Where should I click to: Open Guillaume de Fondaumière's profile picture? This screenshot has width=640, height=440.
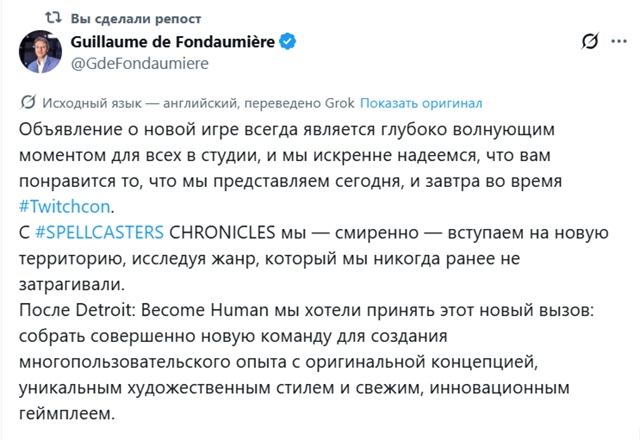point(43,50)
